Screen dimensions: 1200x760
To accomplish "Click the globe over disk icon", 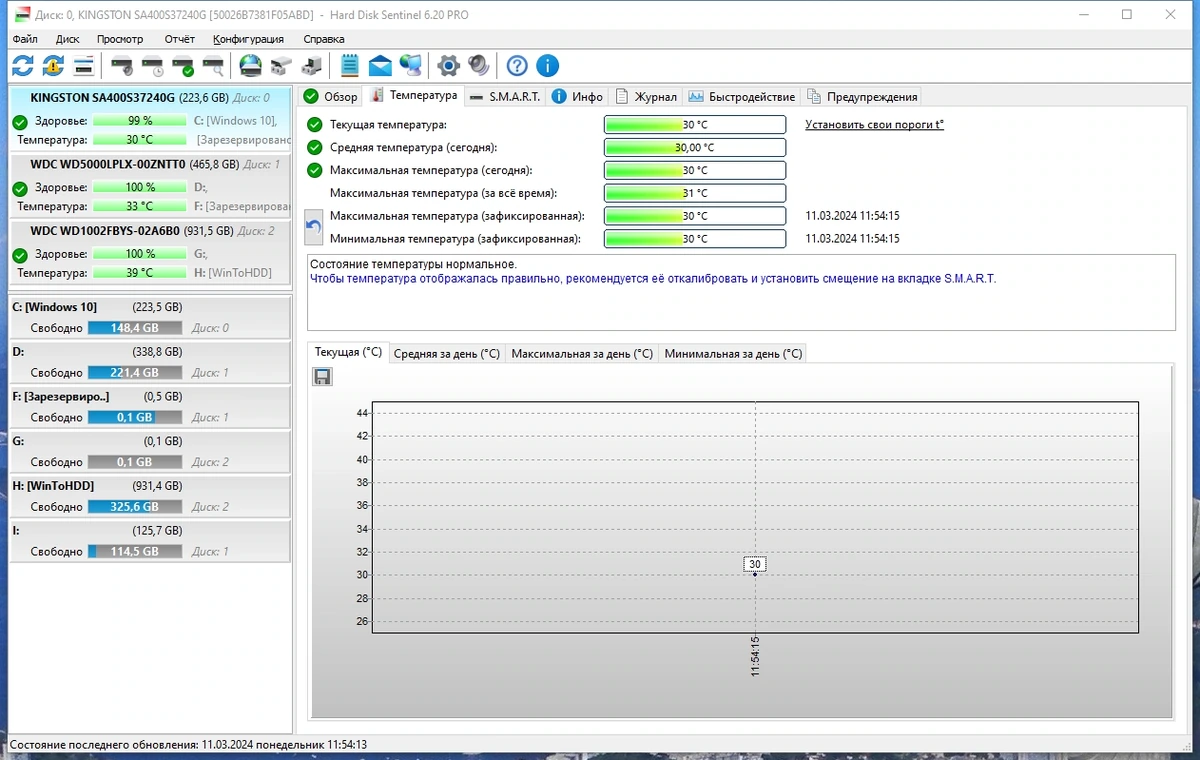I will pos(251,66).
